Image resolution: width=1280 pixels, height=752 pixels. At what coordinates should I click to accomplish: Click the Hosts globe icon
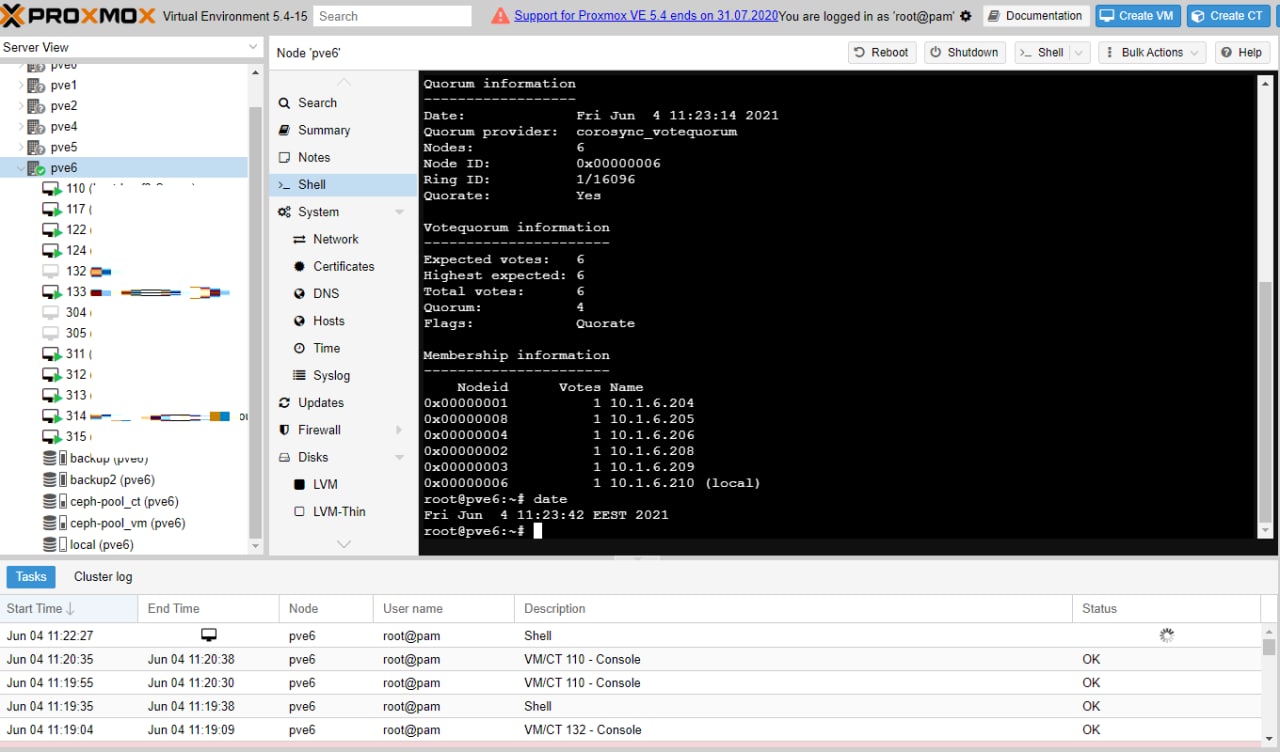(x=299, y=320)
